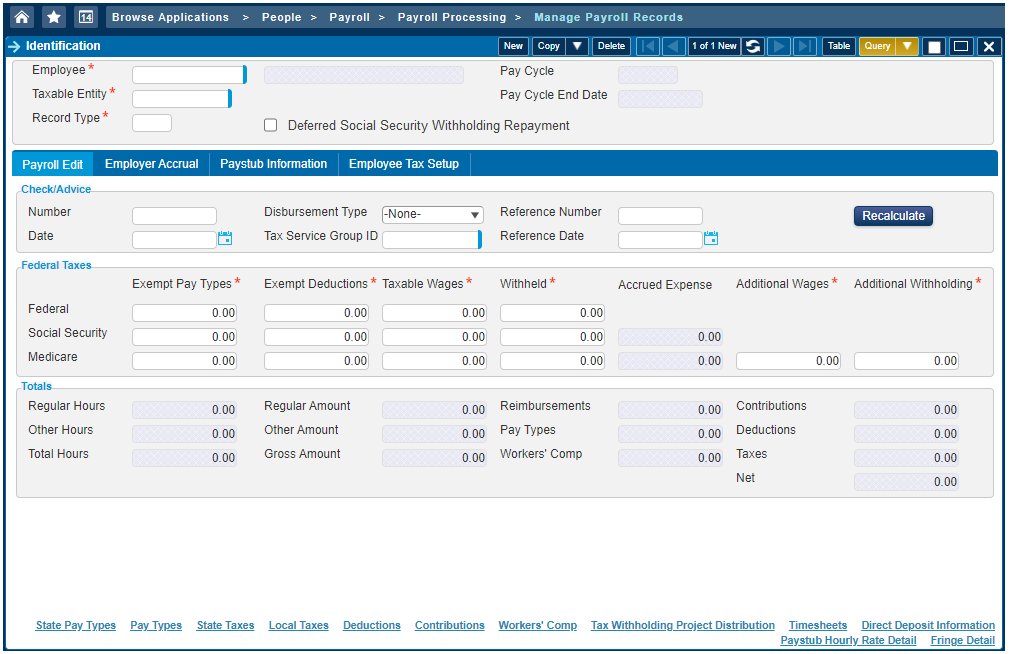Click the Employee input field
Viewport: 1011px width, 654px height.
pos(187,75)
